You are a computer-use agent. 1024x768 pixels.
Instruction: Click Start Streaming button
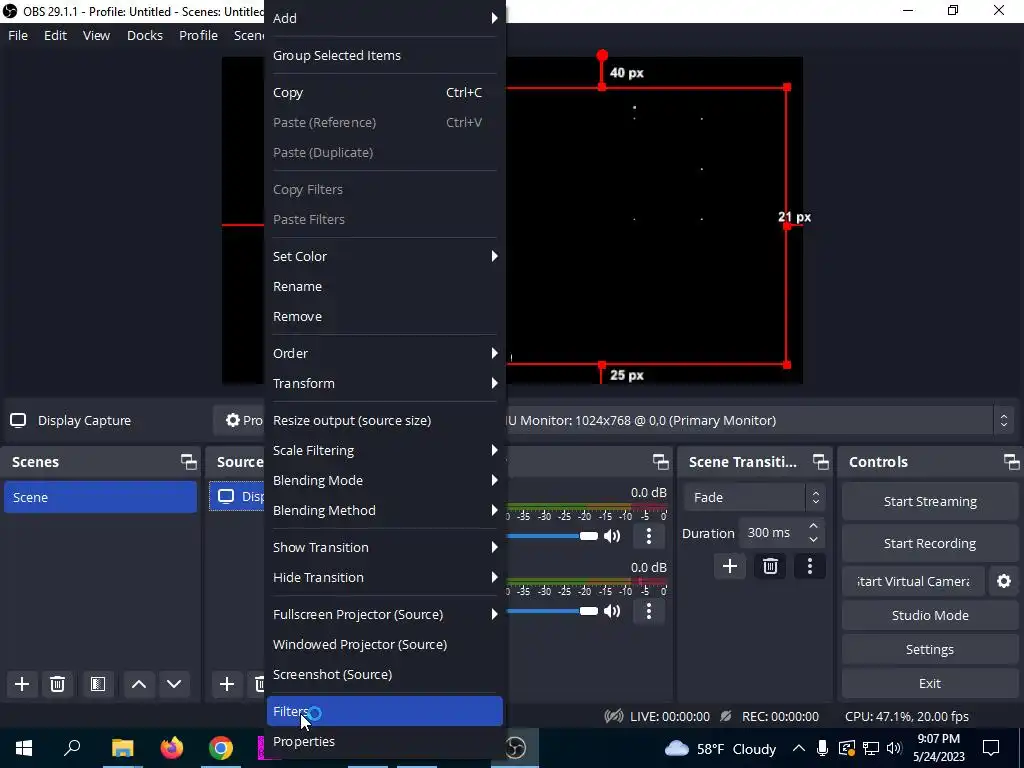pos(930,502)
